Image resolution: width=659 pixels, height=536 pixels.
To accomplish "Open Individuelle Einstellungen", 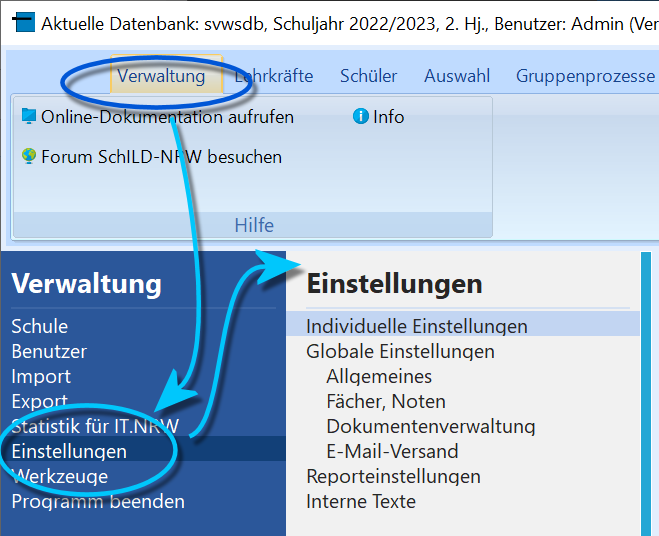I will [463, 324].
